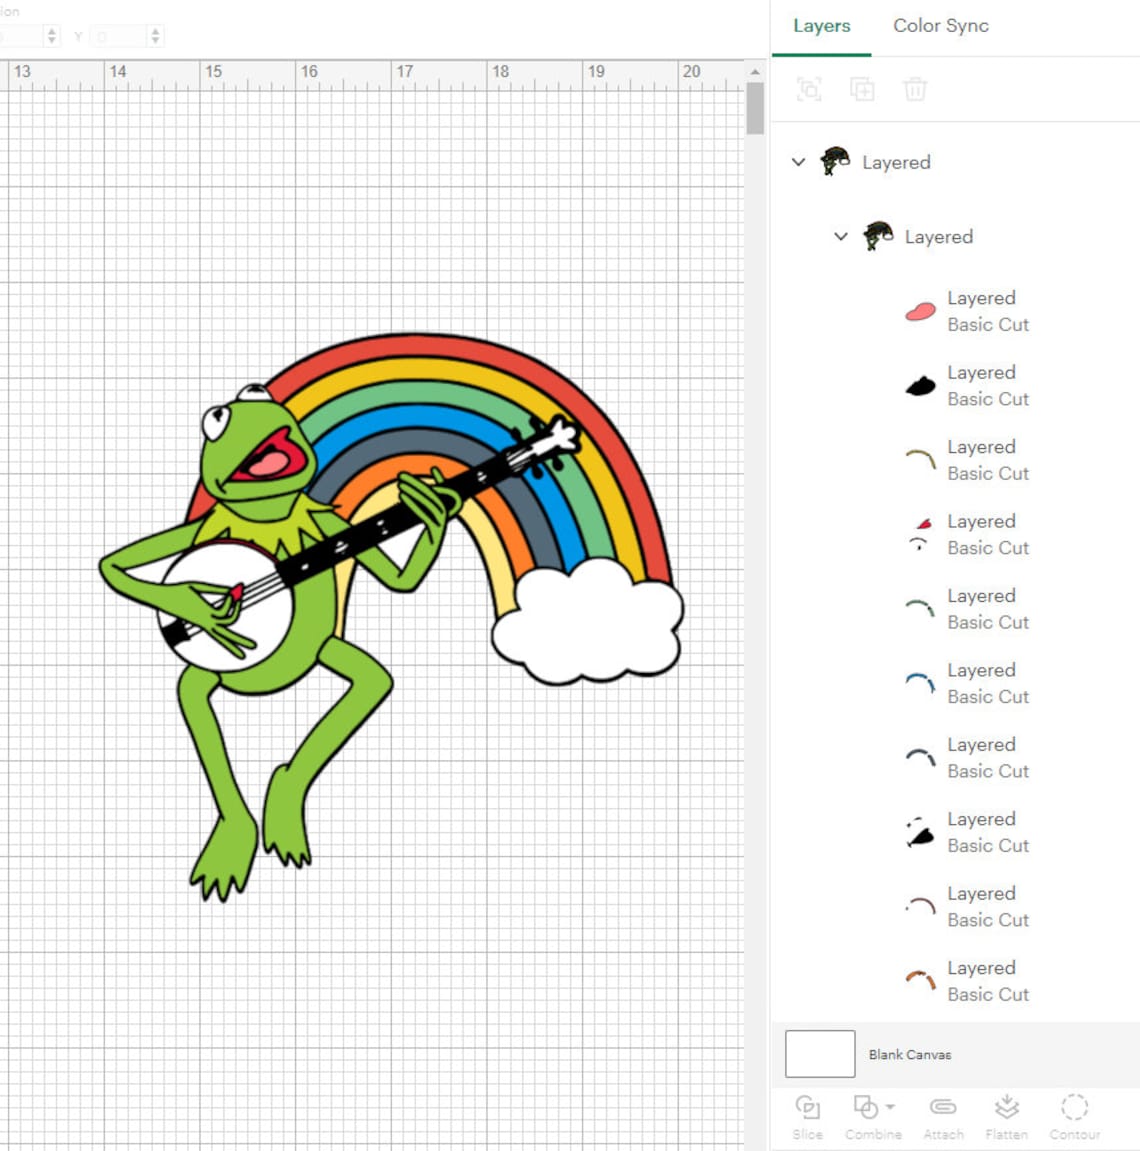Click the Duplicate icon in the Layers toolbar
Screen dimensions: 1140x1151
point(862,90)
